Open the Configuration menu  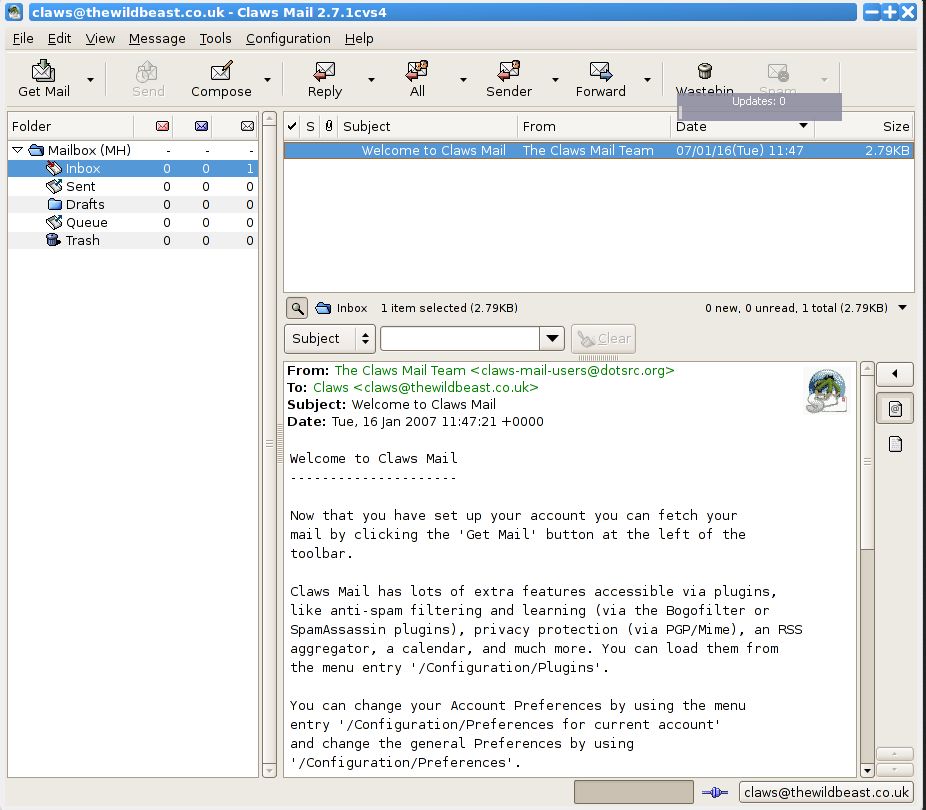[x=288, y=38]
